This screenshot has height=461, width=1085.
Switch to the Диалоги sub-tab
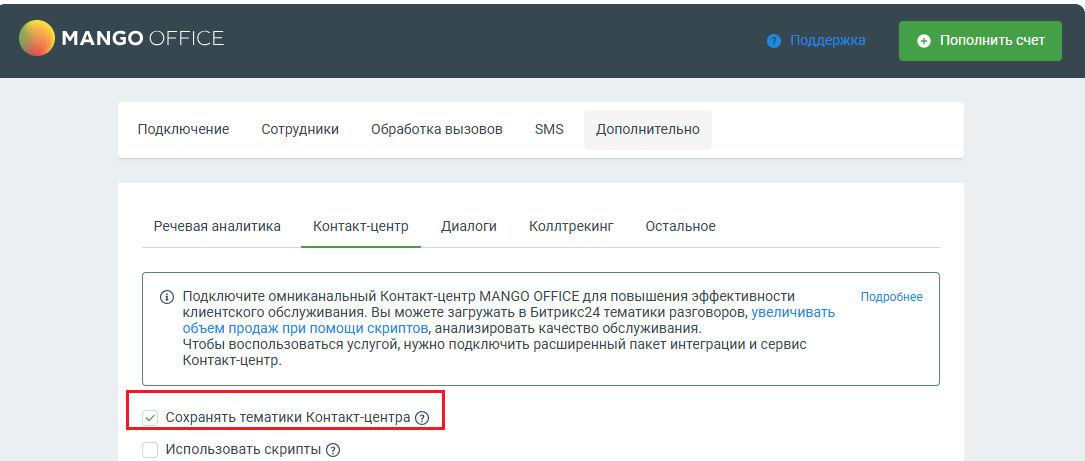tap(468, 226)
